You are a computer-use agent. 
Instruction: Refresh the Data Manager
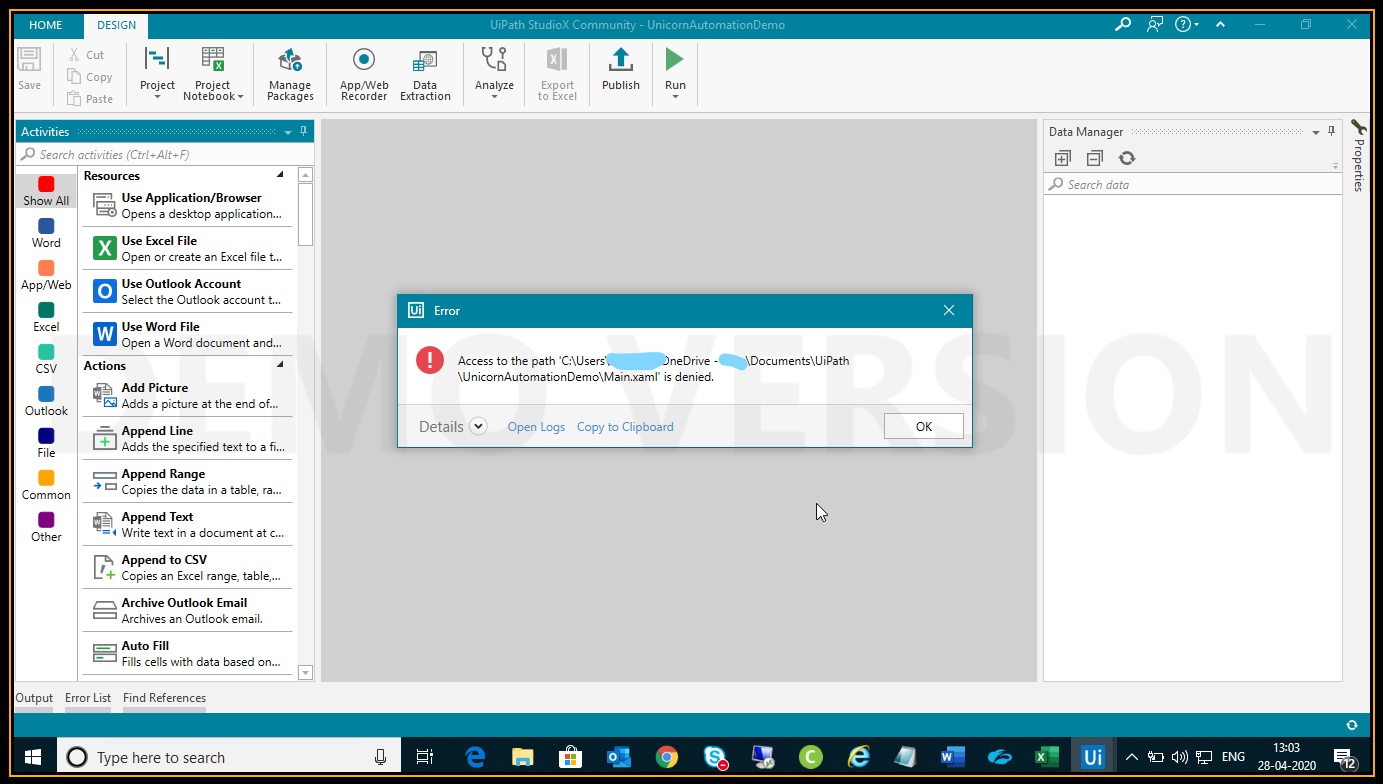tap(1127, 158)
